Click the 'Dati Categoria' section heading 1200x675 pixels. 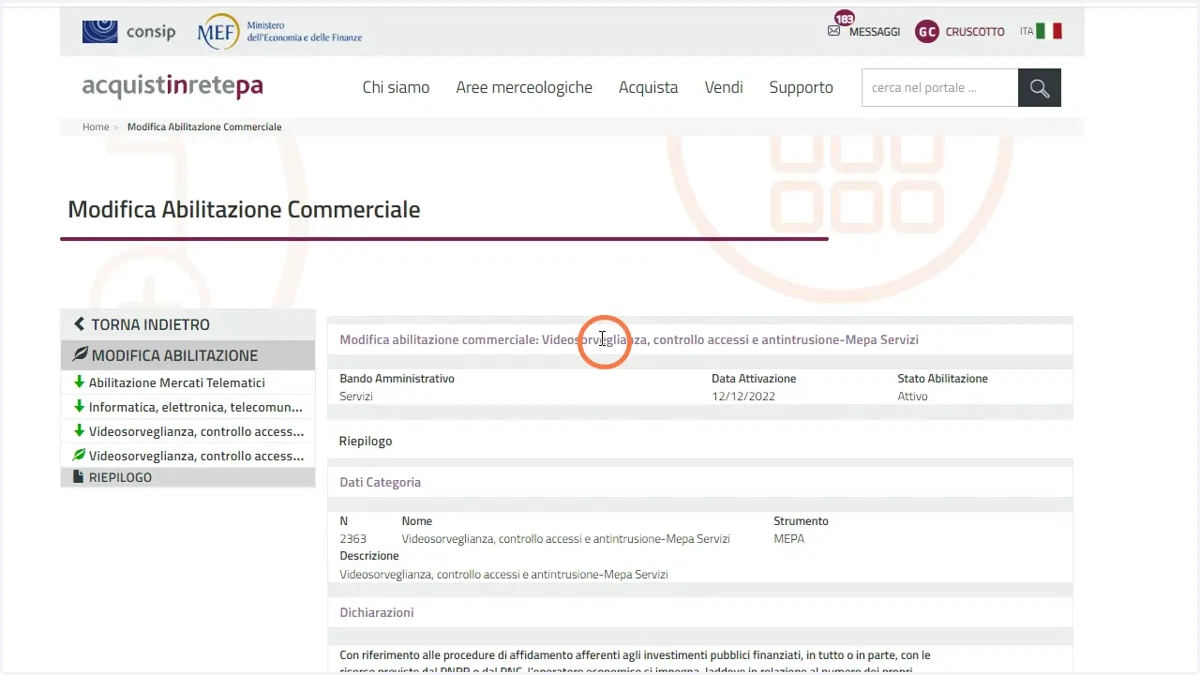(380, 482)
